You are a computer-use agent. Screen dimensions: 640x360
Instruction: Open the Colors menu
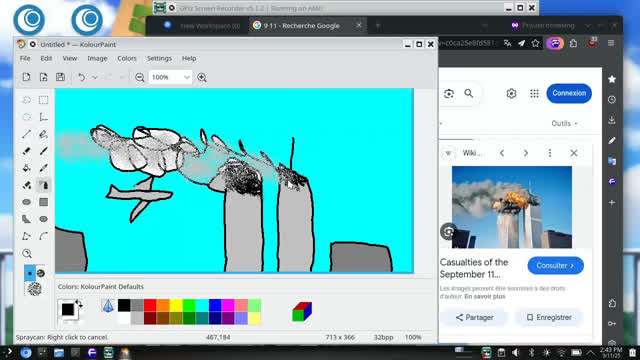tap(127, 58)
